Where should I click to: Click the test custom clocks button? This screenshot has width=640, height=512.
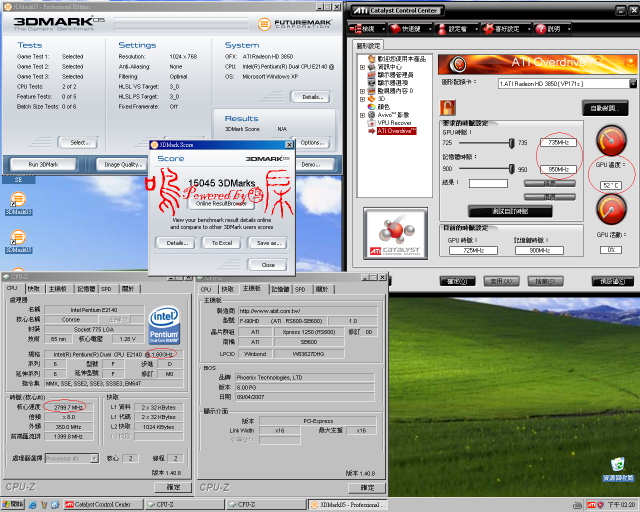click(x=510, y=211)
